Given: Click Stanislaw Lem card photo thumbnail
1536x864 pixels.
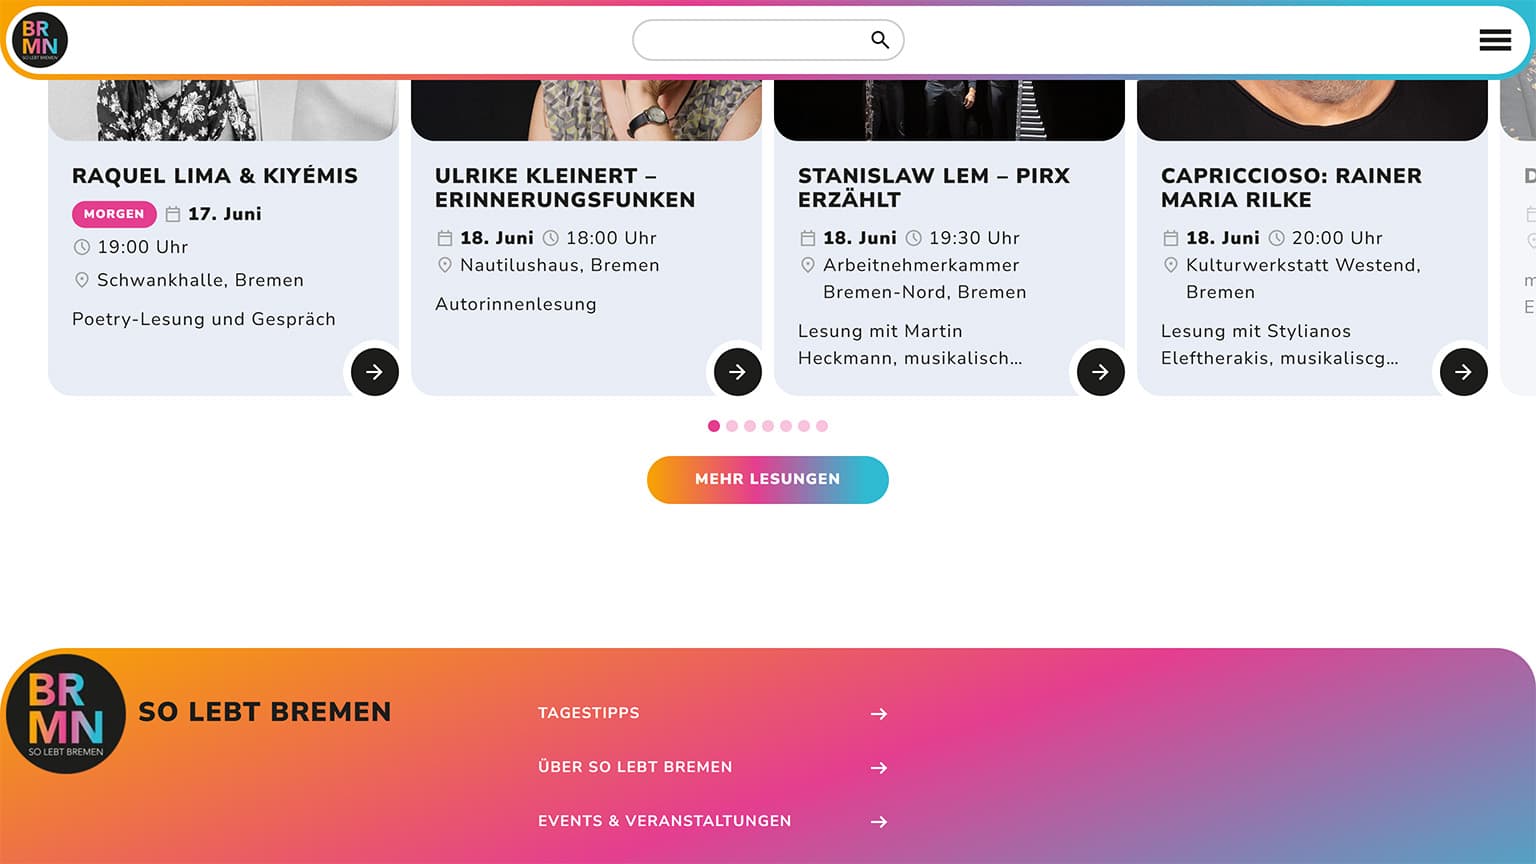Looking at the screenshot, I should (949, 110).
